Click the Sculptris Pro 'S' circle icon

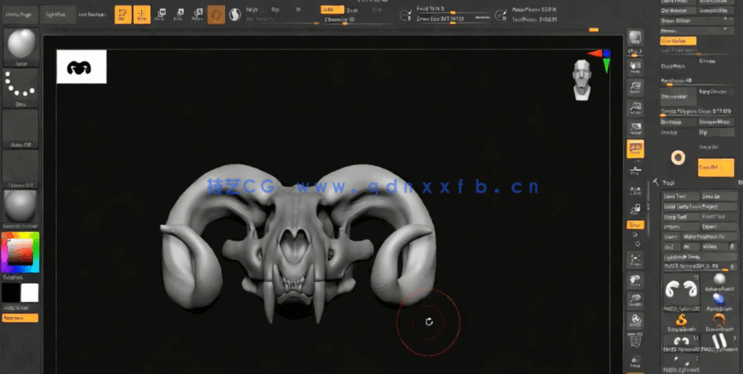pos(235,15)
